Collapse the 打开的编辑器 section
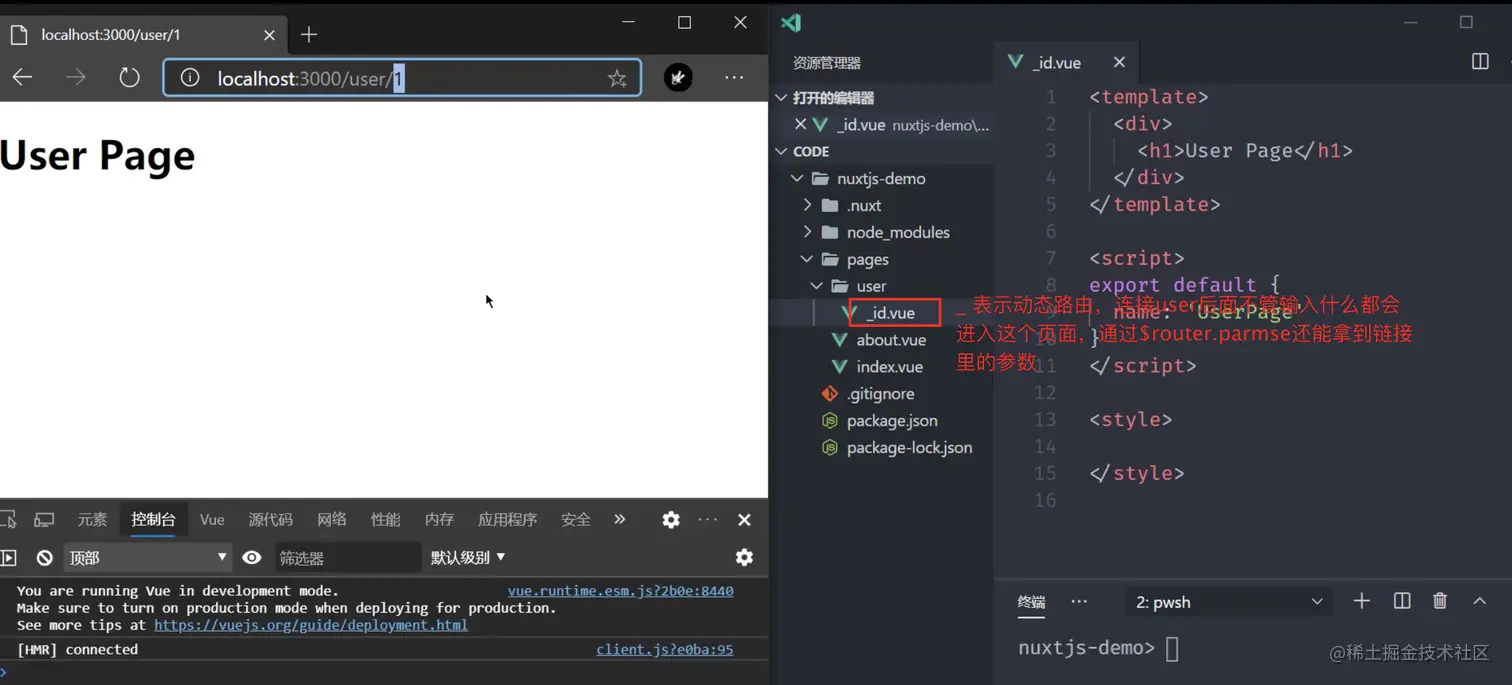This screenshot has width=1512, height=685. tap(781, 98)
